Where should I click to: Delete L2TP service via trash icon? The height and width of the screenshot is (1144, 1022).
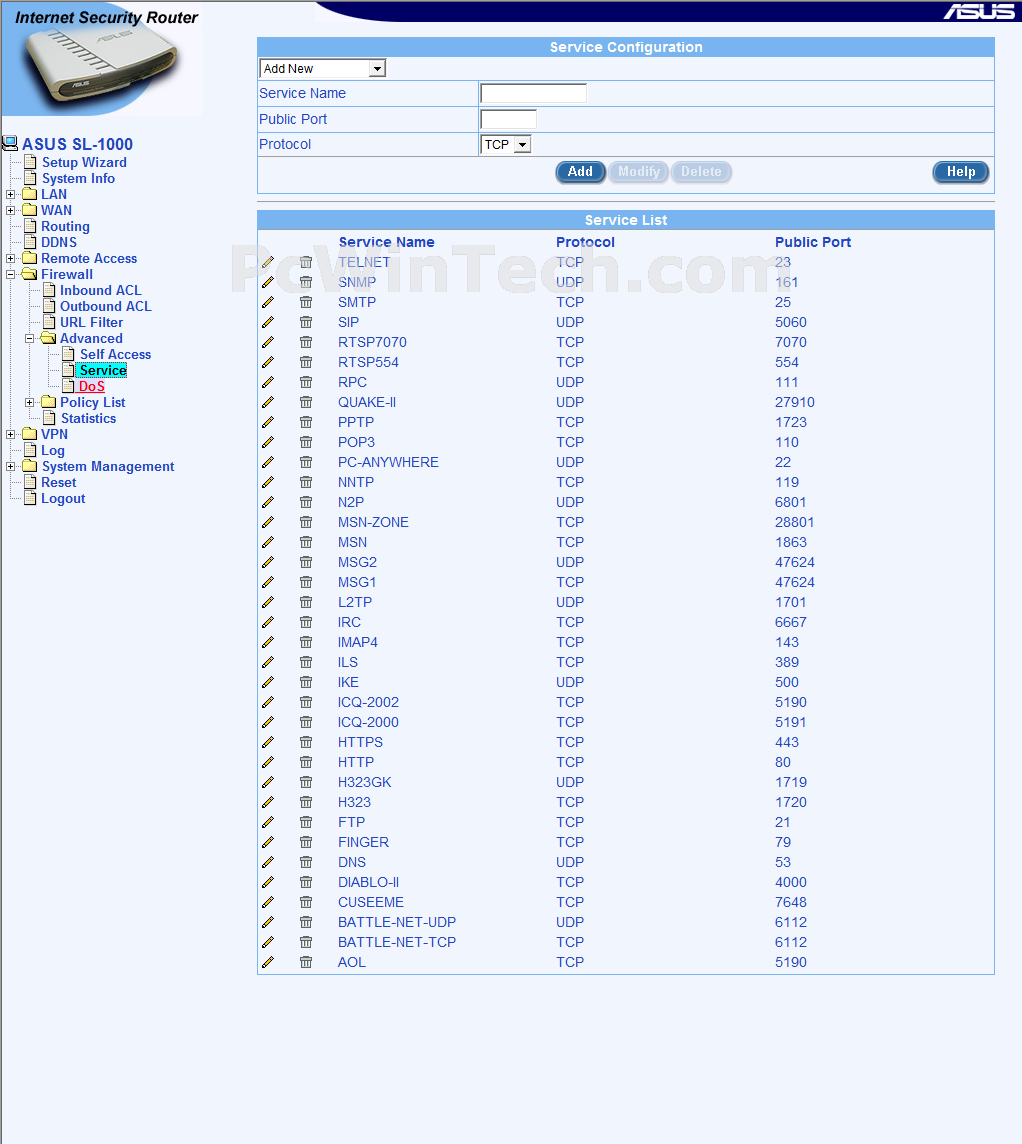click(306, 602)
